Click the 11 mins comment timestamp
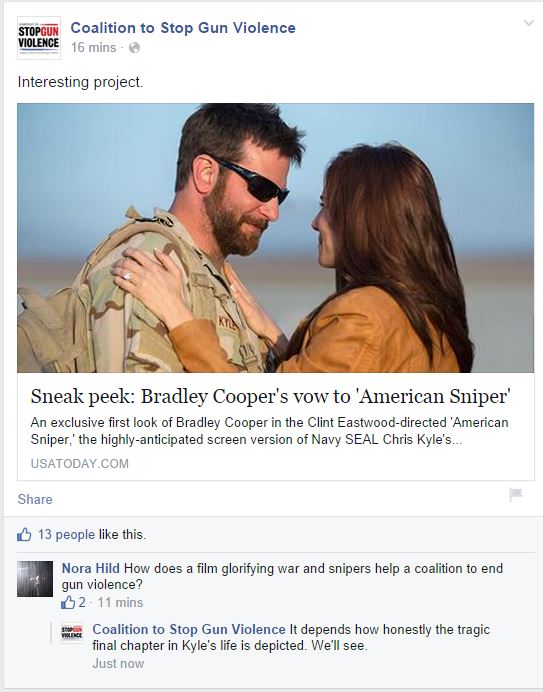The width and height of the screenshot is (543, 692). pos(120,602)
